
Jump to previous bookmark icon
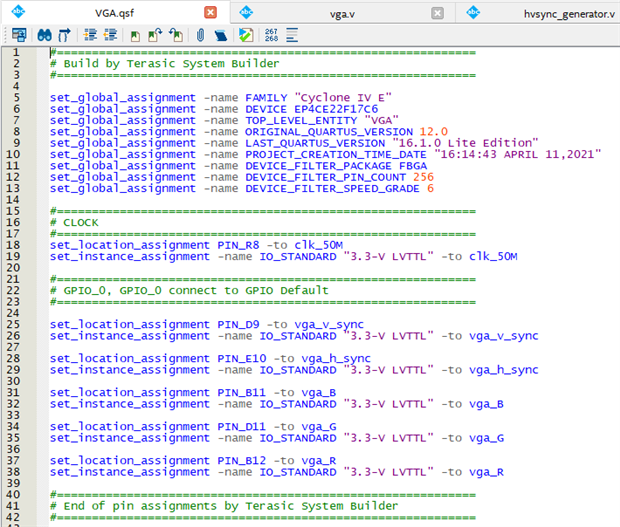point(175,35)
